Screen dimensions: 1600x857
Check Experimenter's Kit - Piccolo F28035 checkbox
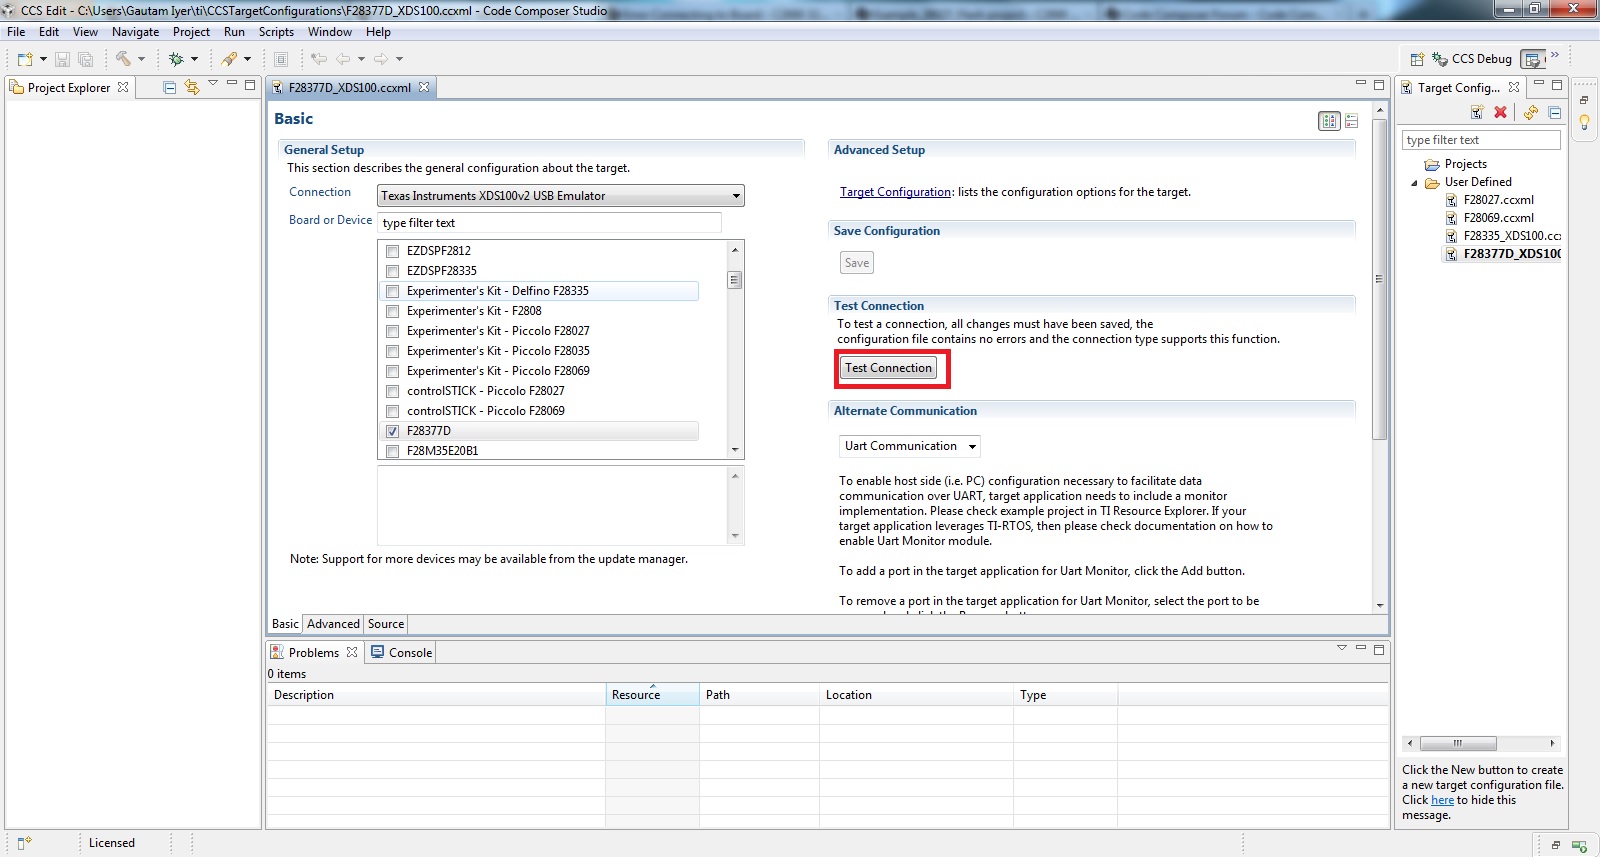tap(393, 351)
